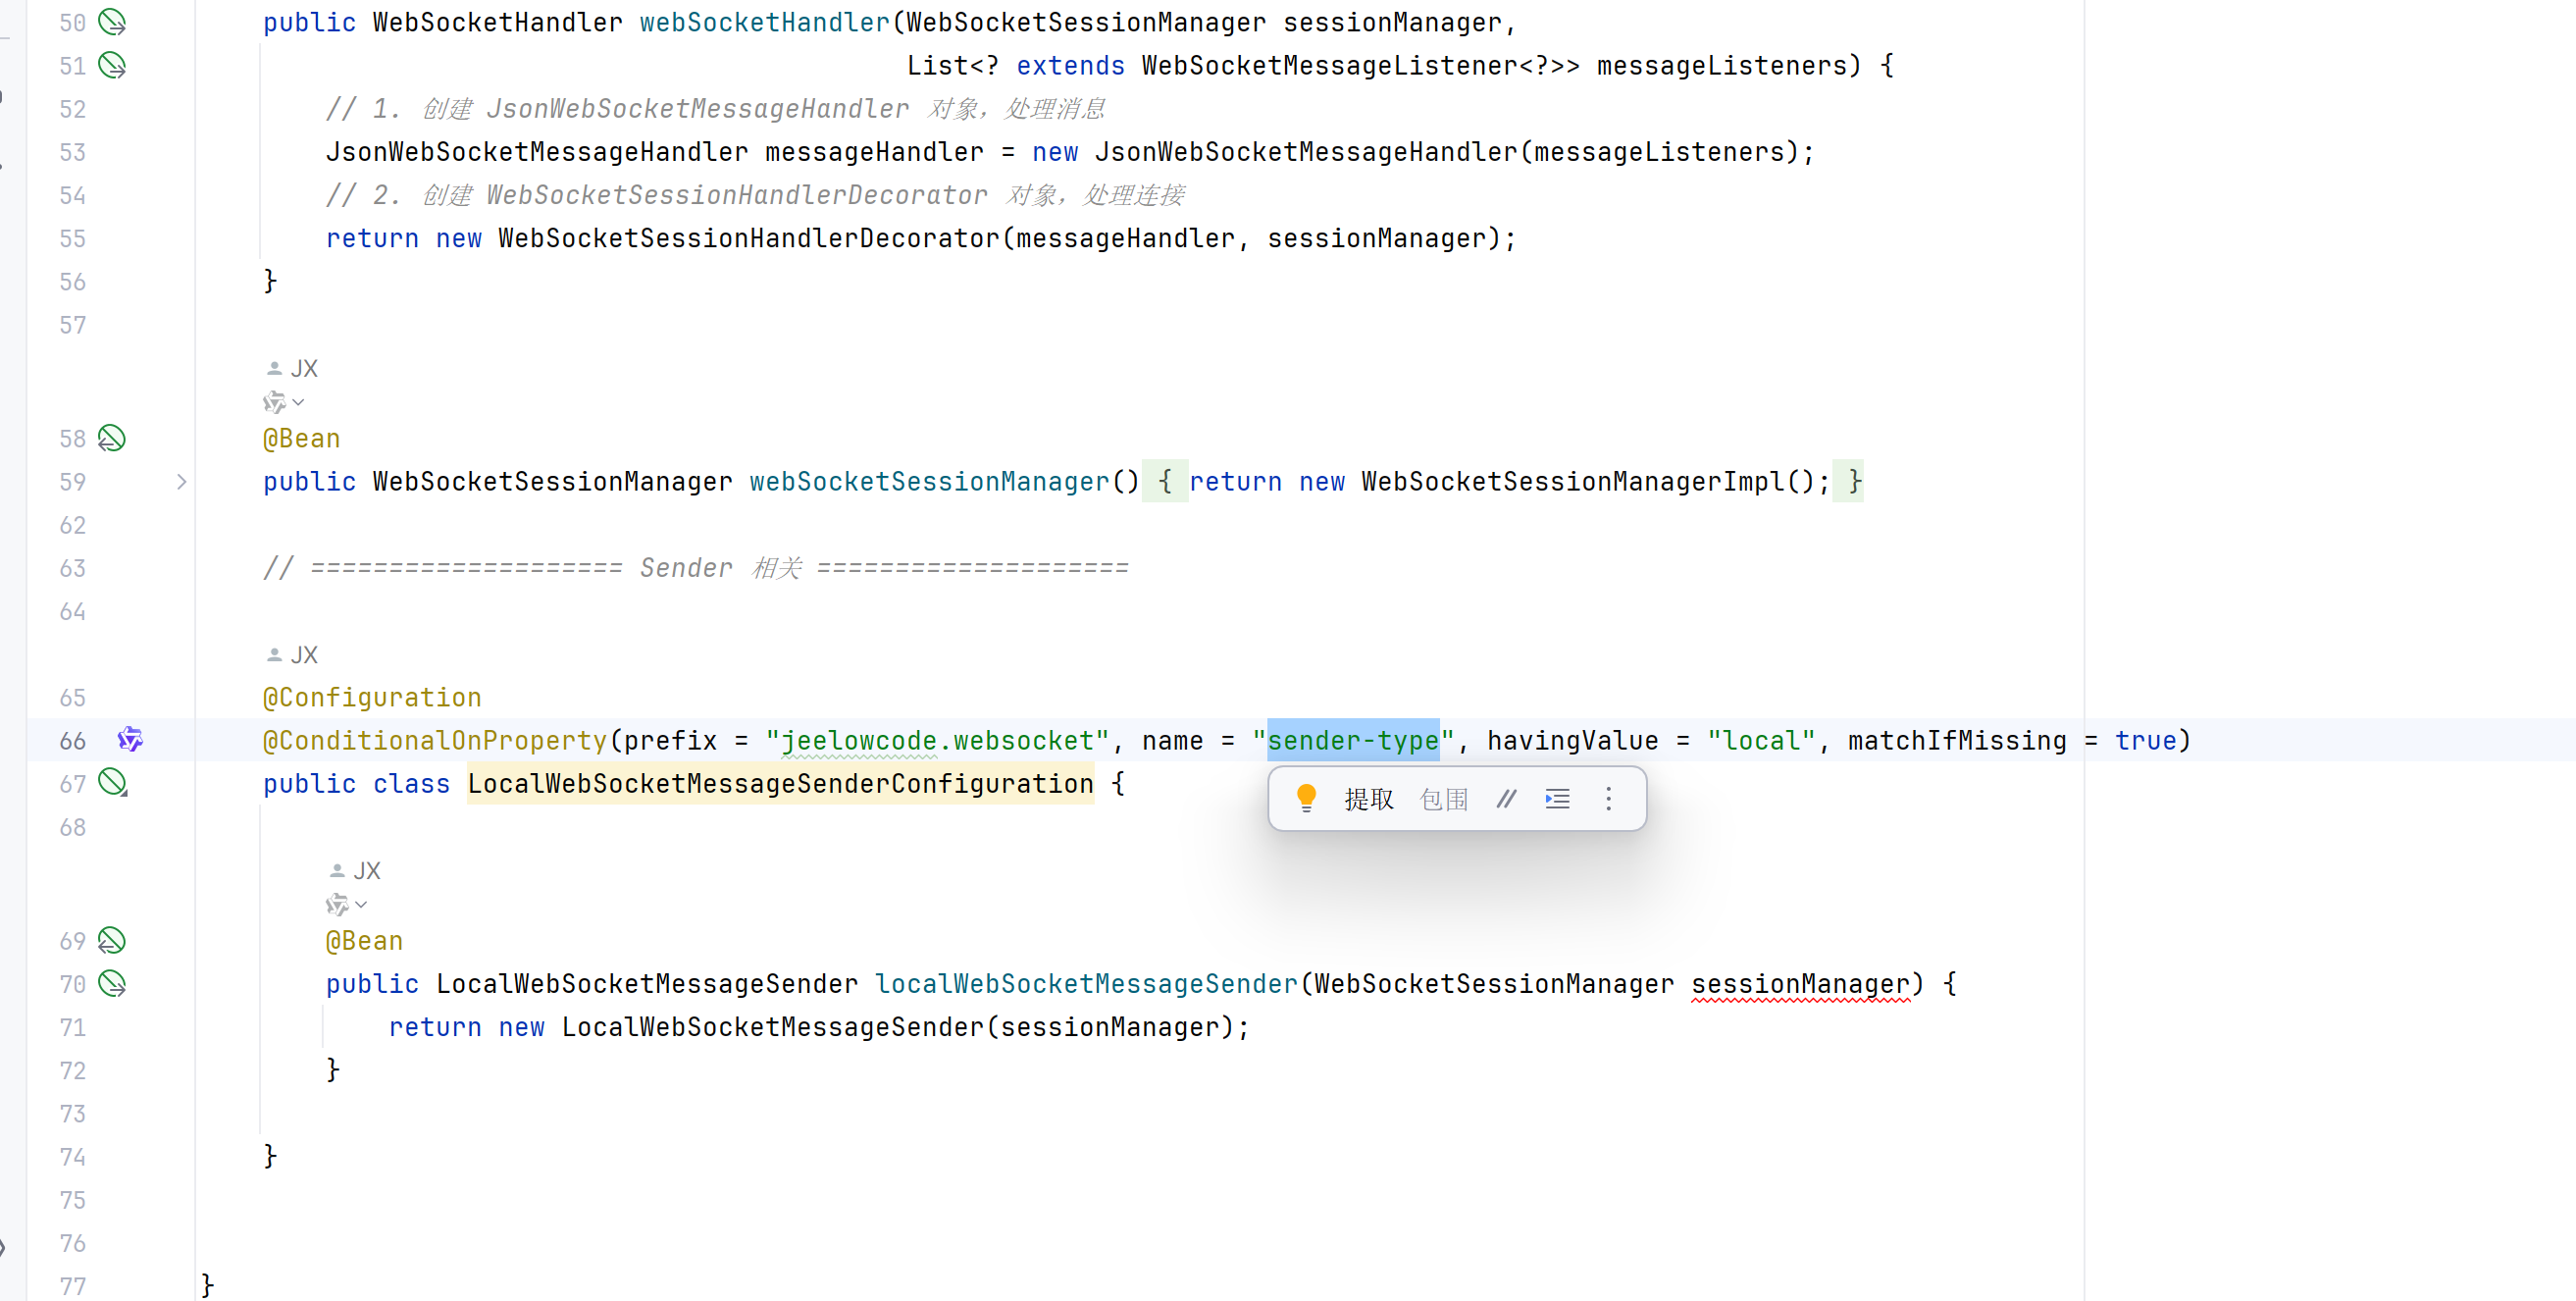Click the Spring gutter icon on line 67
This screenshot has width=2576, height=1301.
click(x=112, y=783)
